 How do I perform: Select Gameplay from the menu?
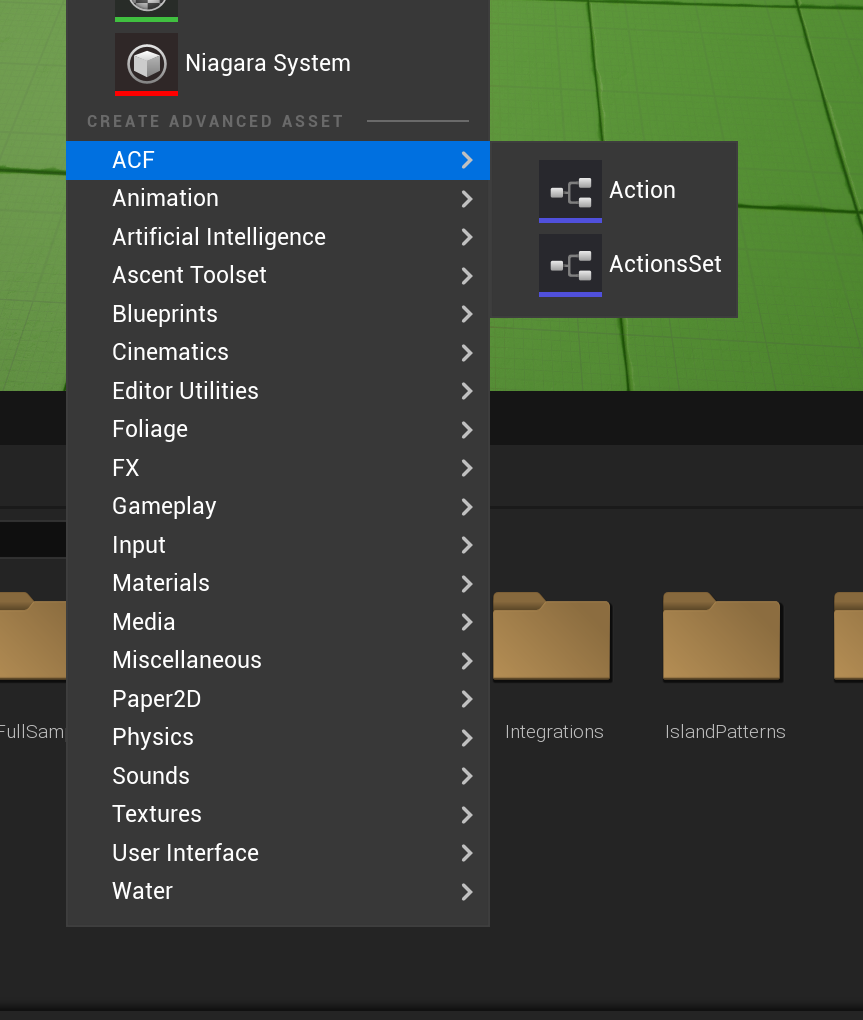(x=164, y=506)
